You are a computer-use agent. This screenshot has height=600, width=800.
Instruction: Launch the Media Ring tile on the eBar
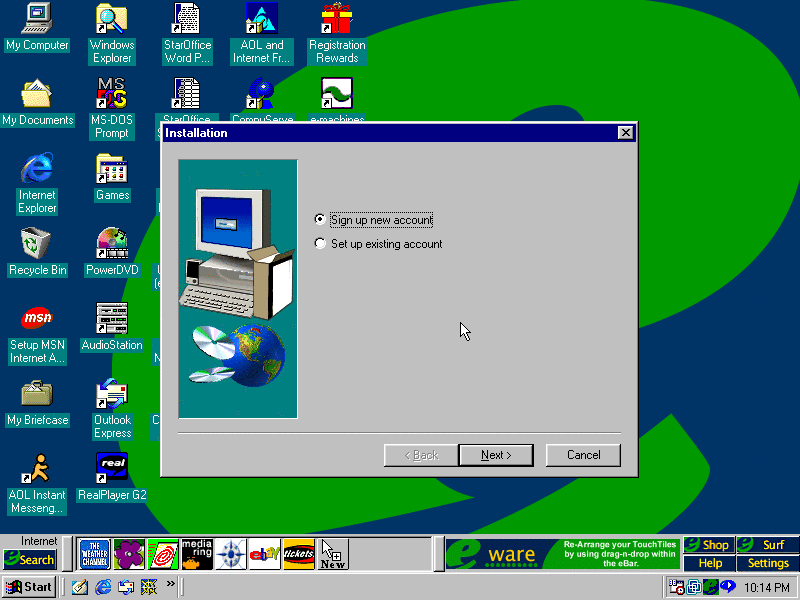tap(196, 554)
